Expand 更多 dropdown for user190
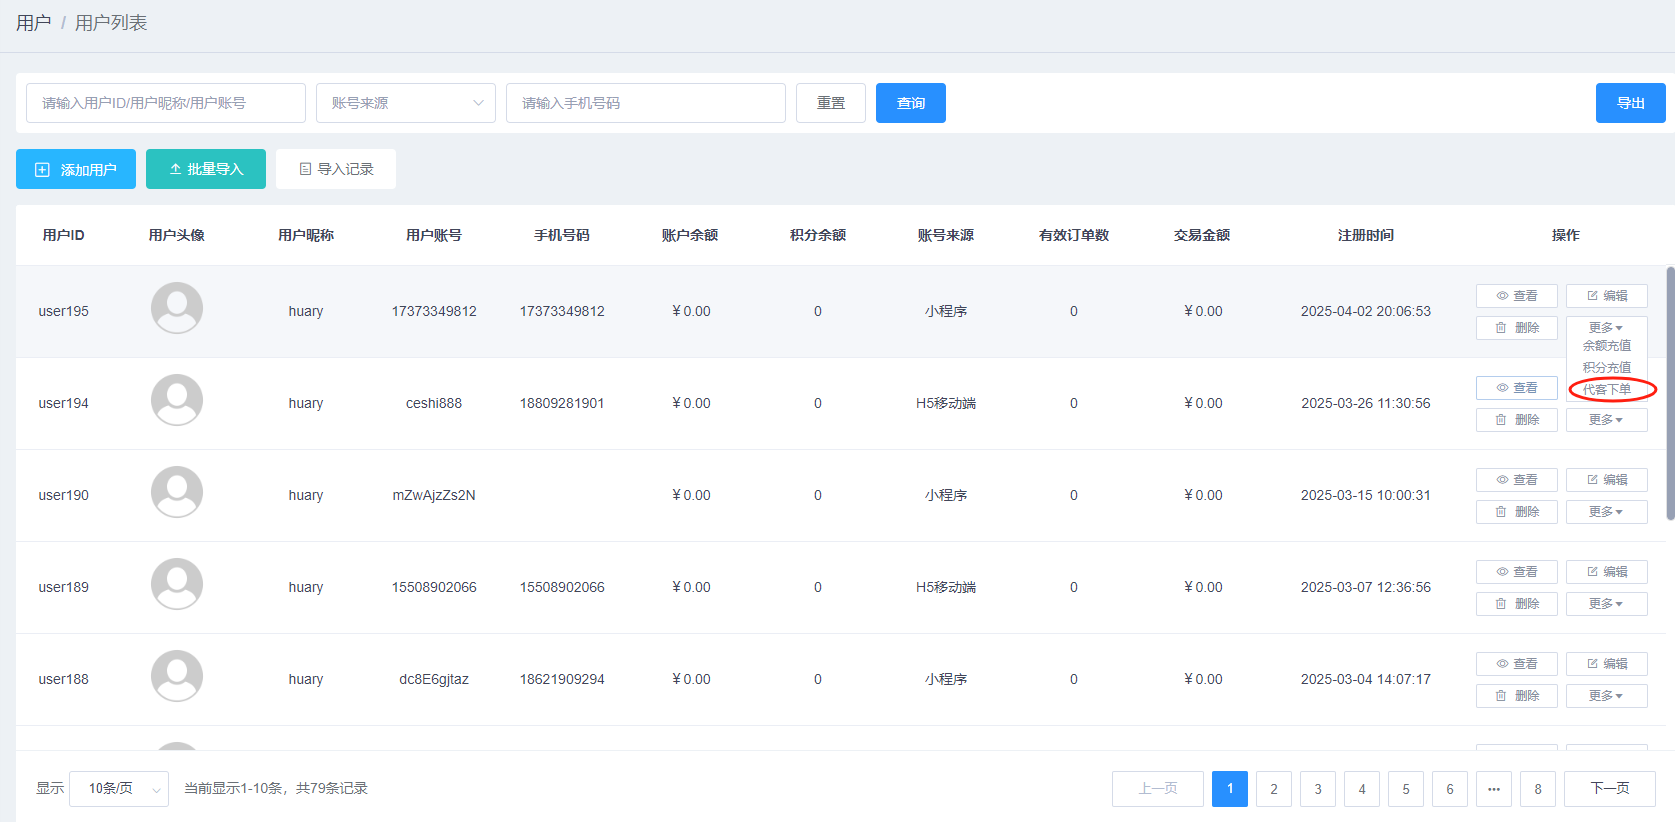1675x822 pixels. click(x=1606, y=512)
